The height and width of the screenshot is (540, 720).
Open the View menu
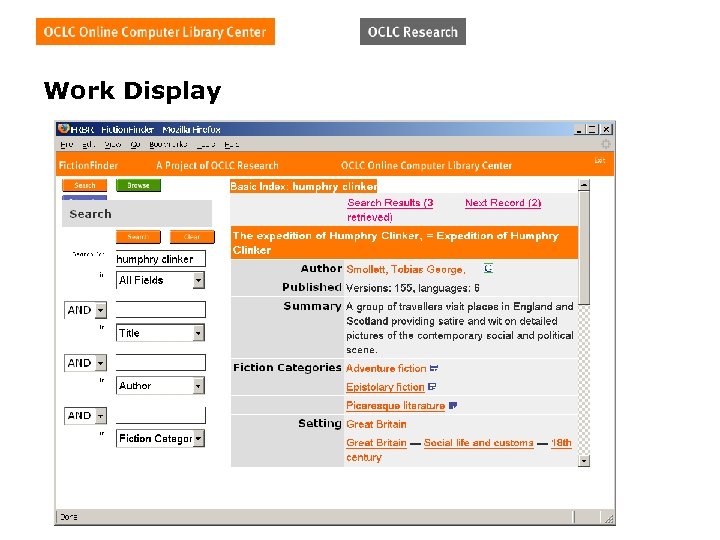pos(112,145)
